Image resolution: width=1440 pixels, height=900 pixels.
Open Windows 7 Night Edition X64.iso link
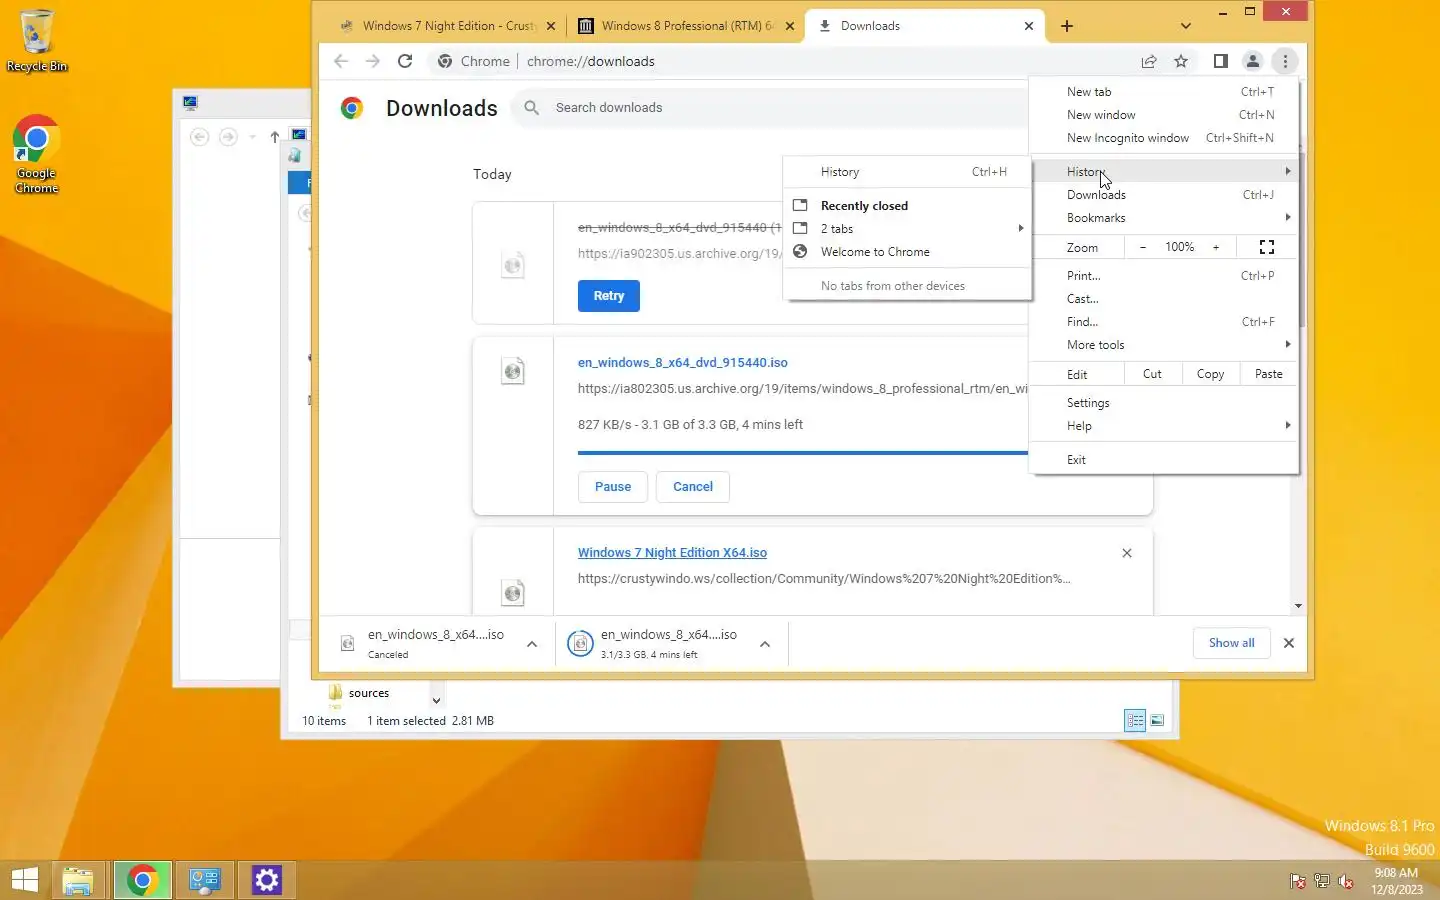coord(672,553)
